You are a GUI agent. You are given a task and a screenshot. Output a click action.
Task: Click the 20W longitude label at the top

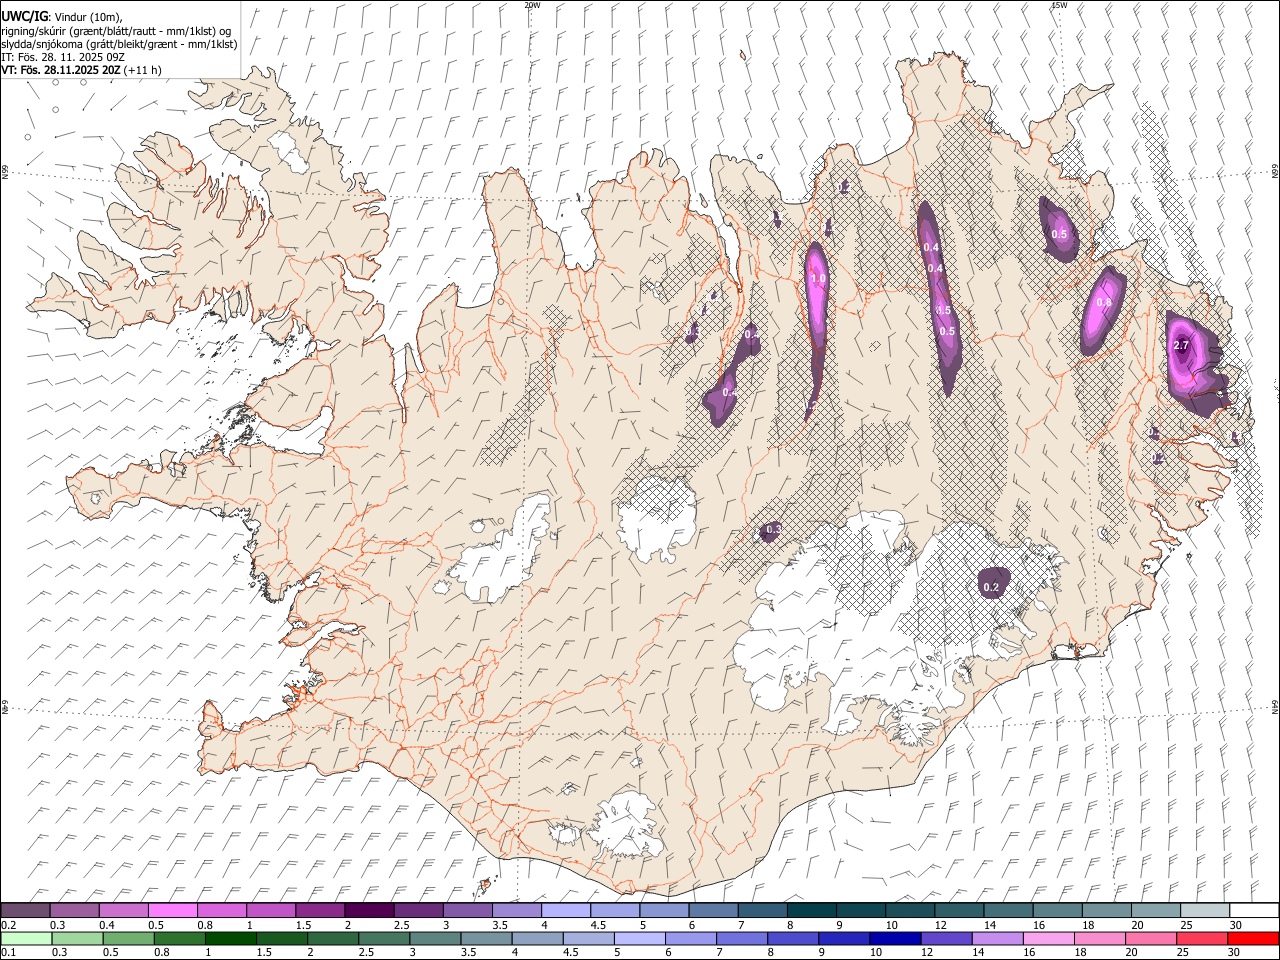[x=532, y=5]
